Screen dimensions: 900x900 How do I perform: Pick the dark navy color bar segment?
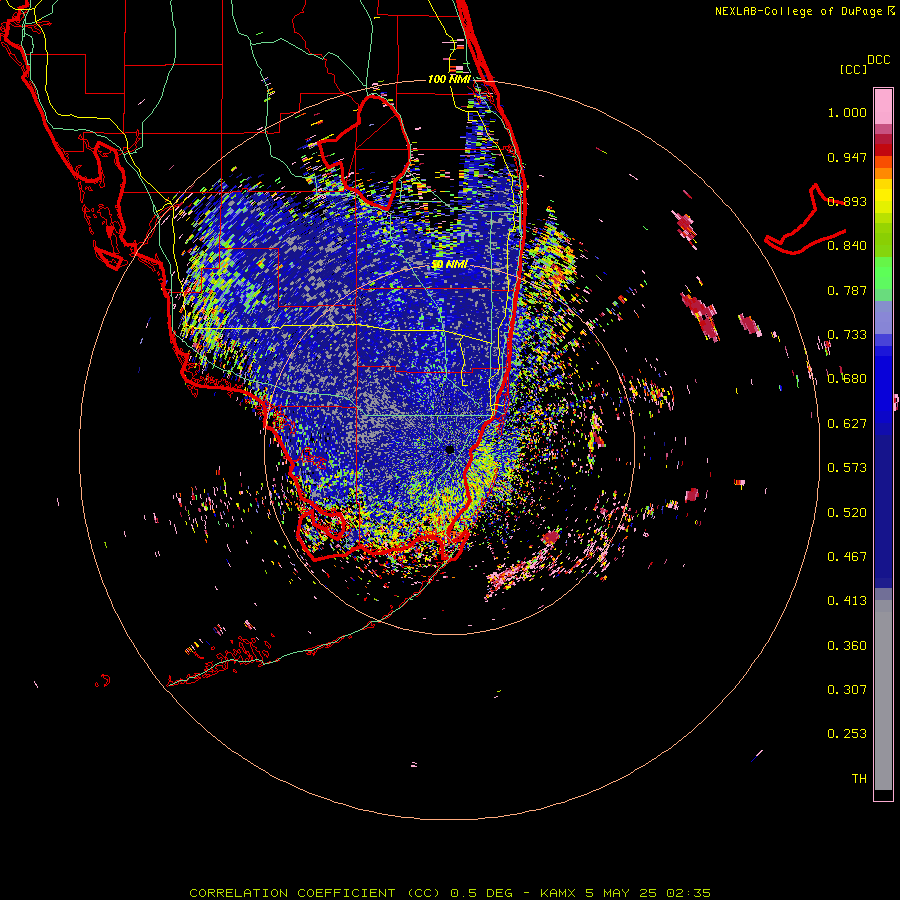pyautogui.click(x=883, y=511)
